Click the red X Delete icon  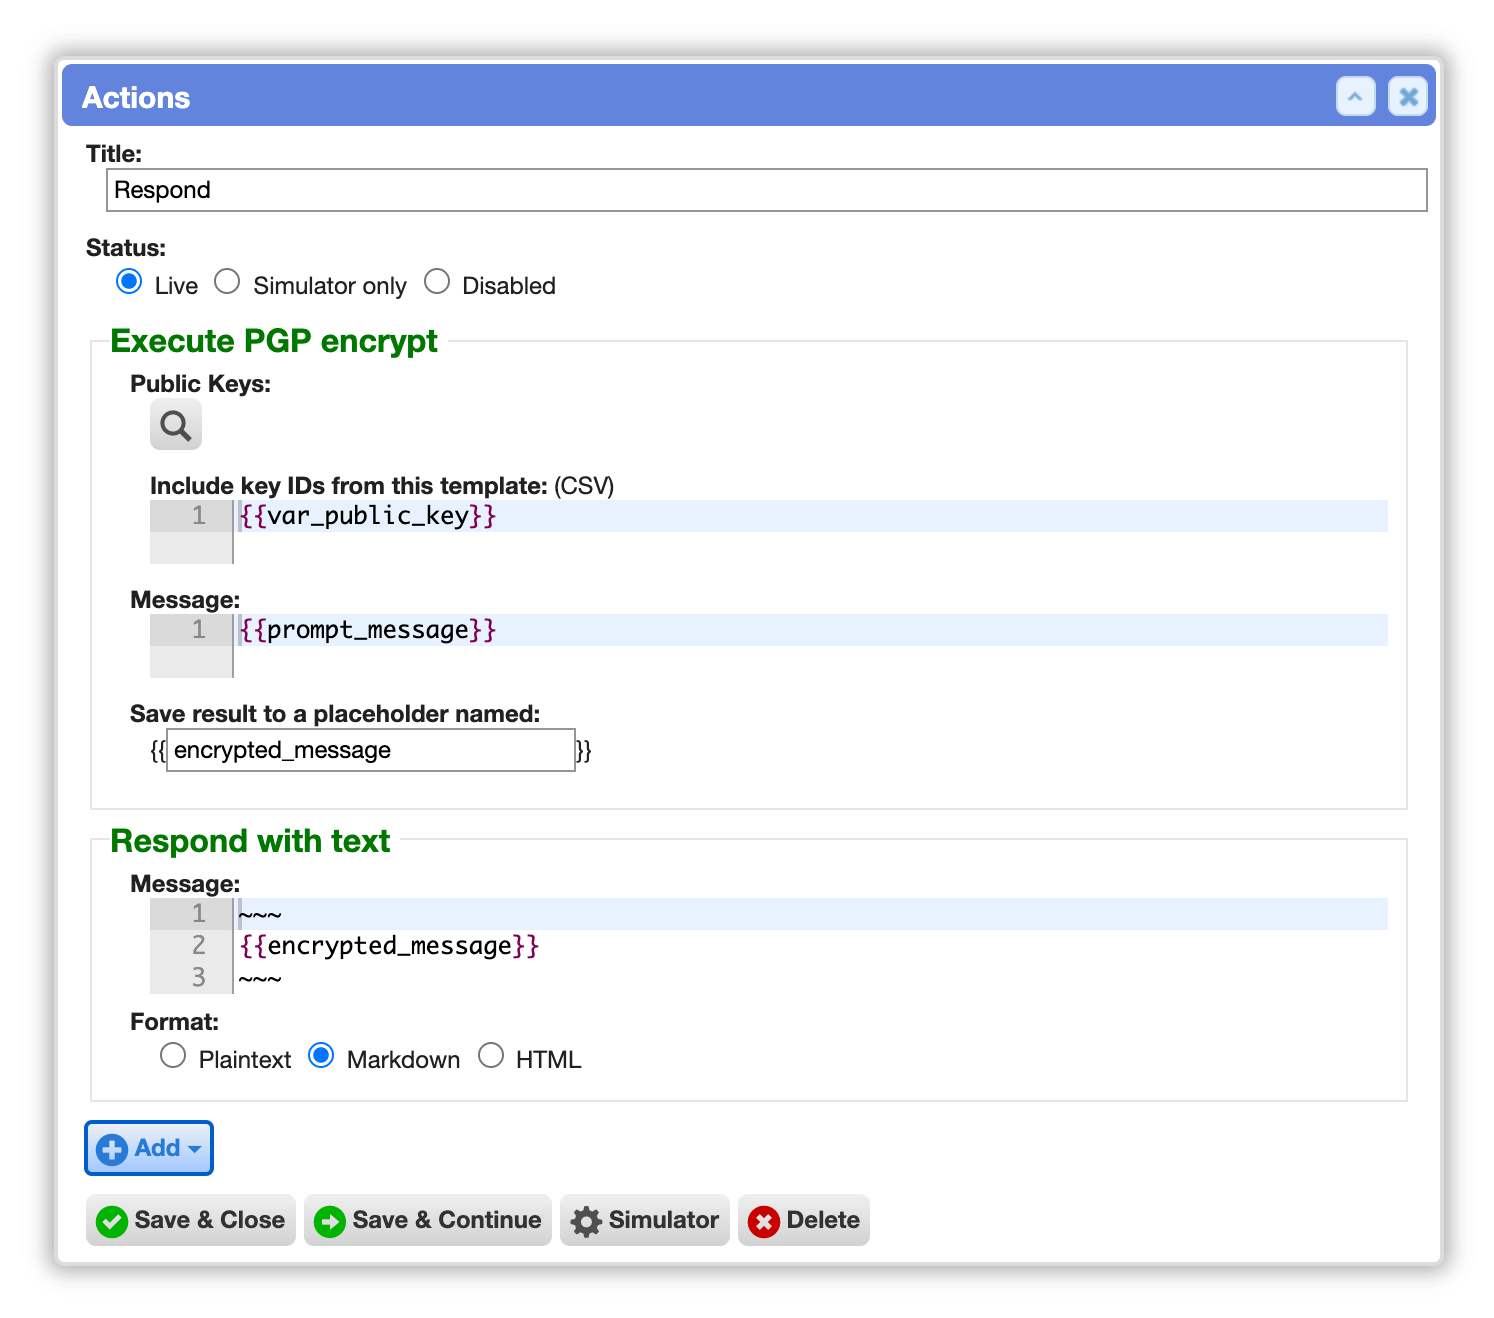764,1221
